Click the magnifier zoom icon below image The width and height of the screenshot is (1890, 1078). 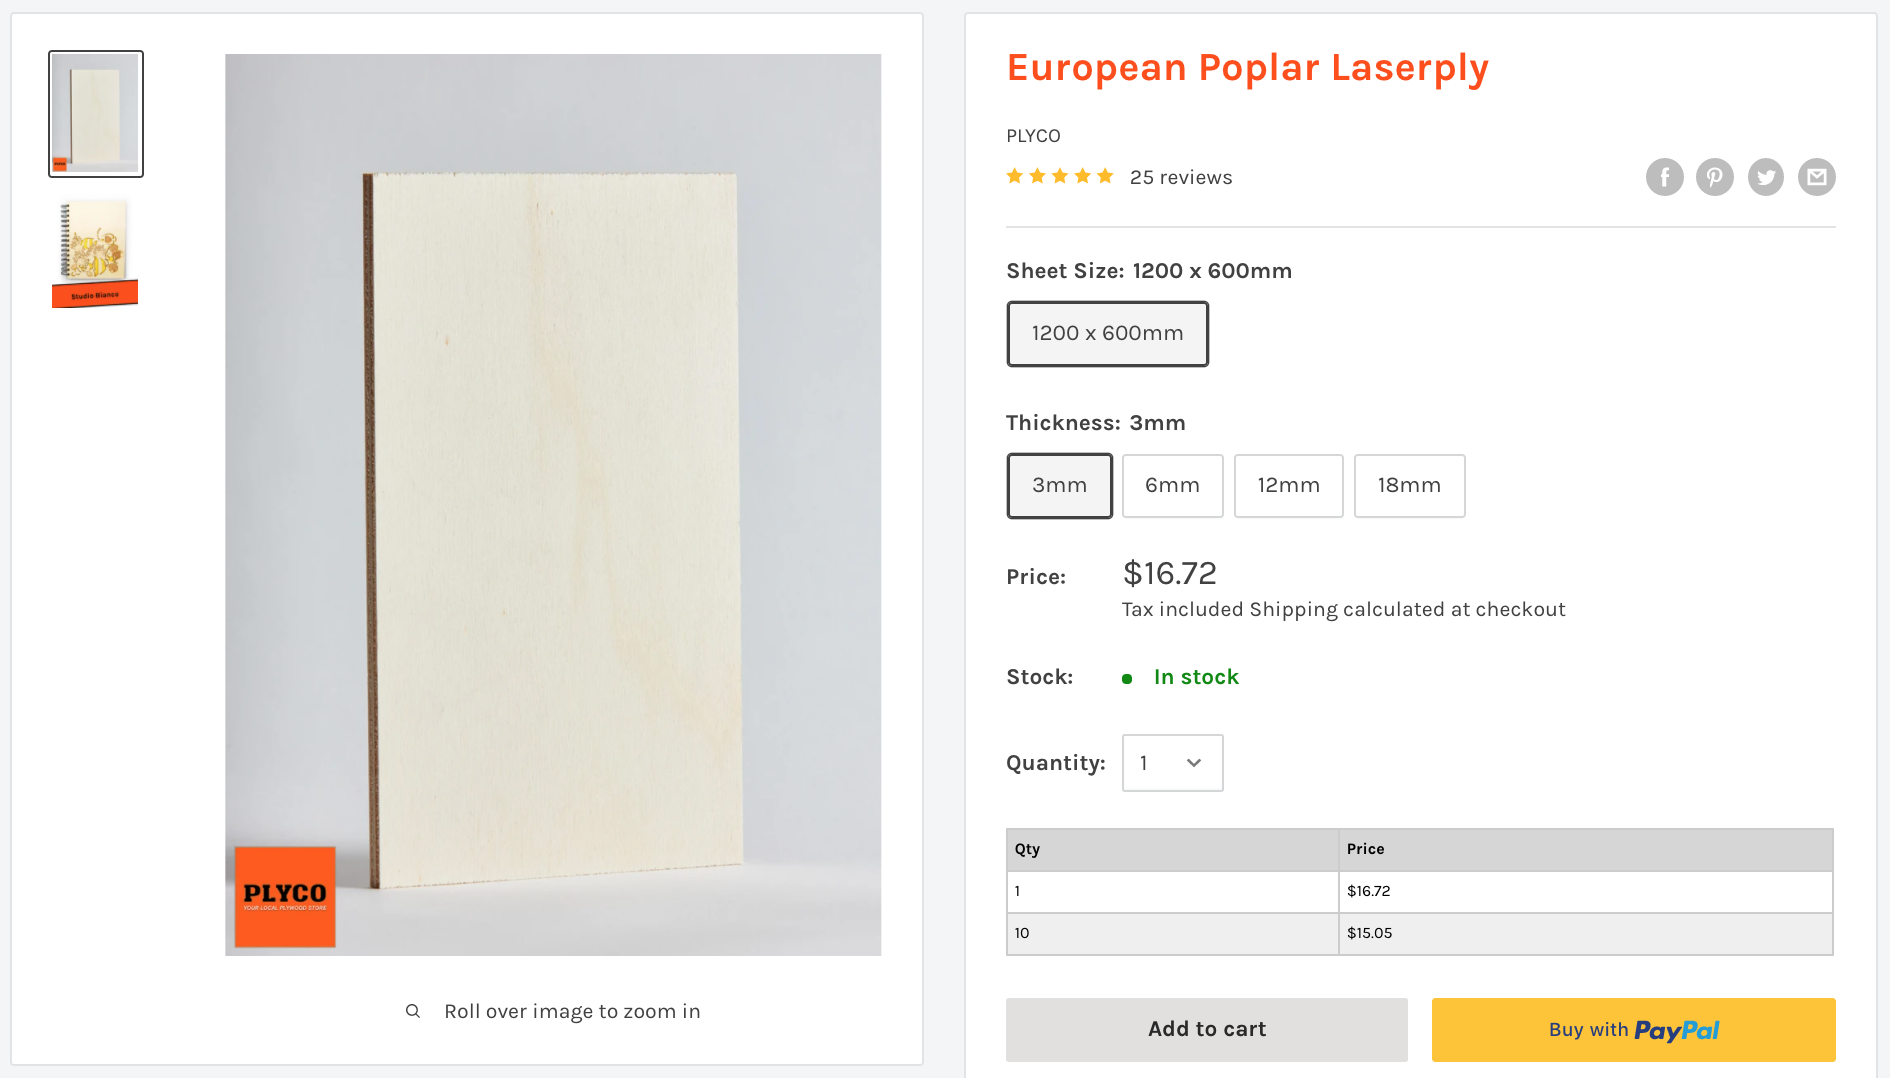pyautogui.click(x=413, y=1011)
